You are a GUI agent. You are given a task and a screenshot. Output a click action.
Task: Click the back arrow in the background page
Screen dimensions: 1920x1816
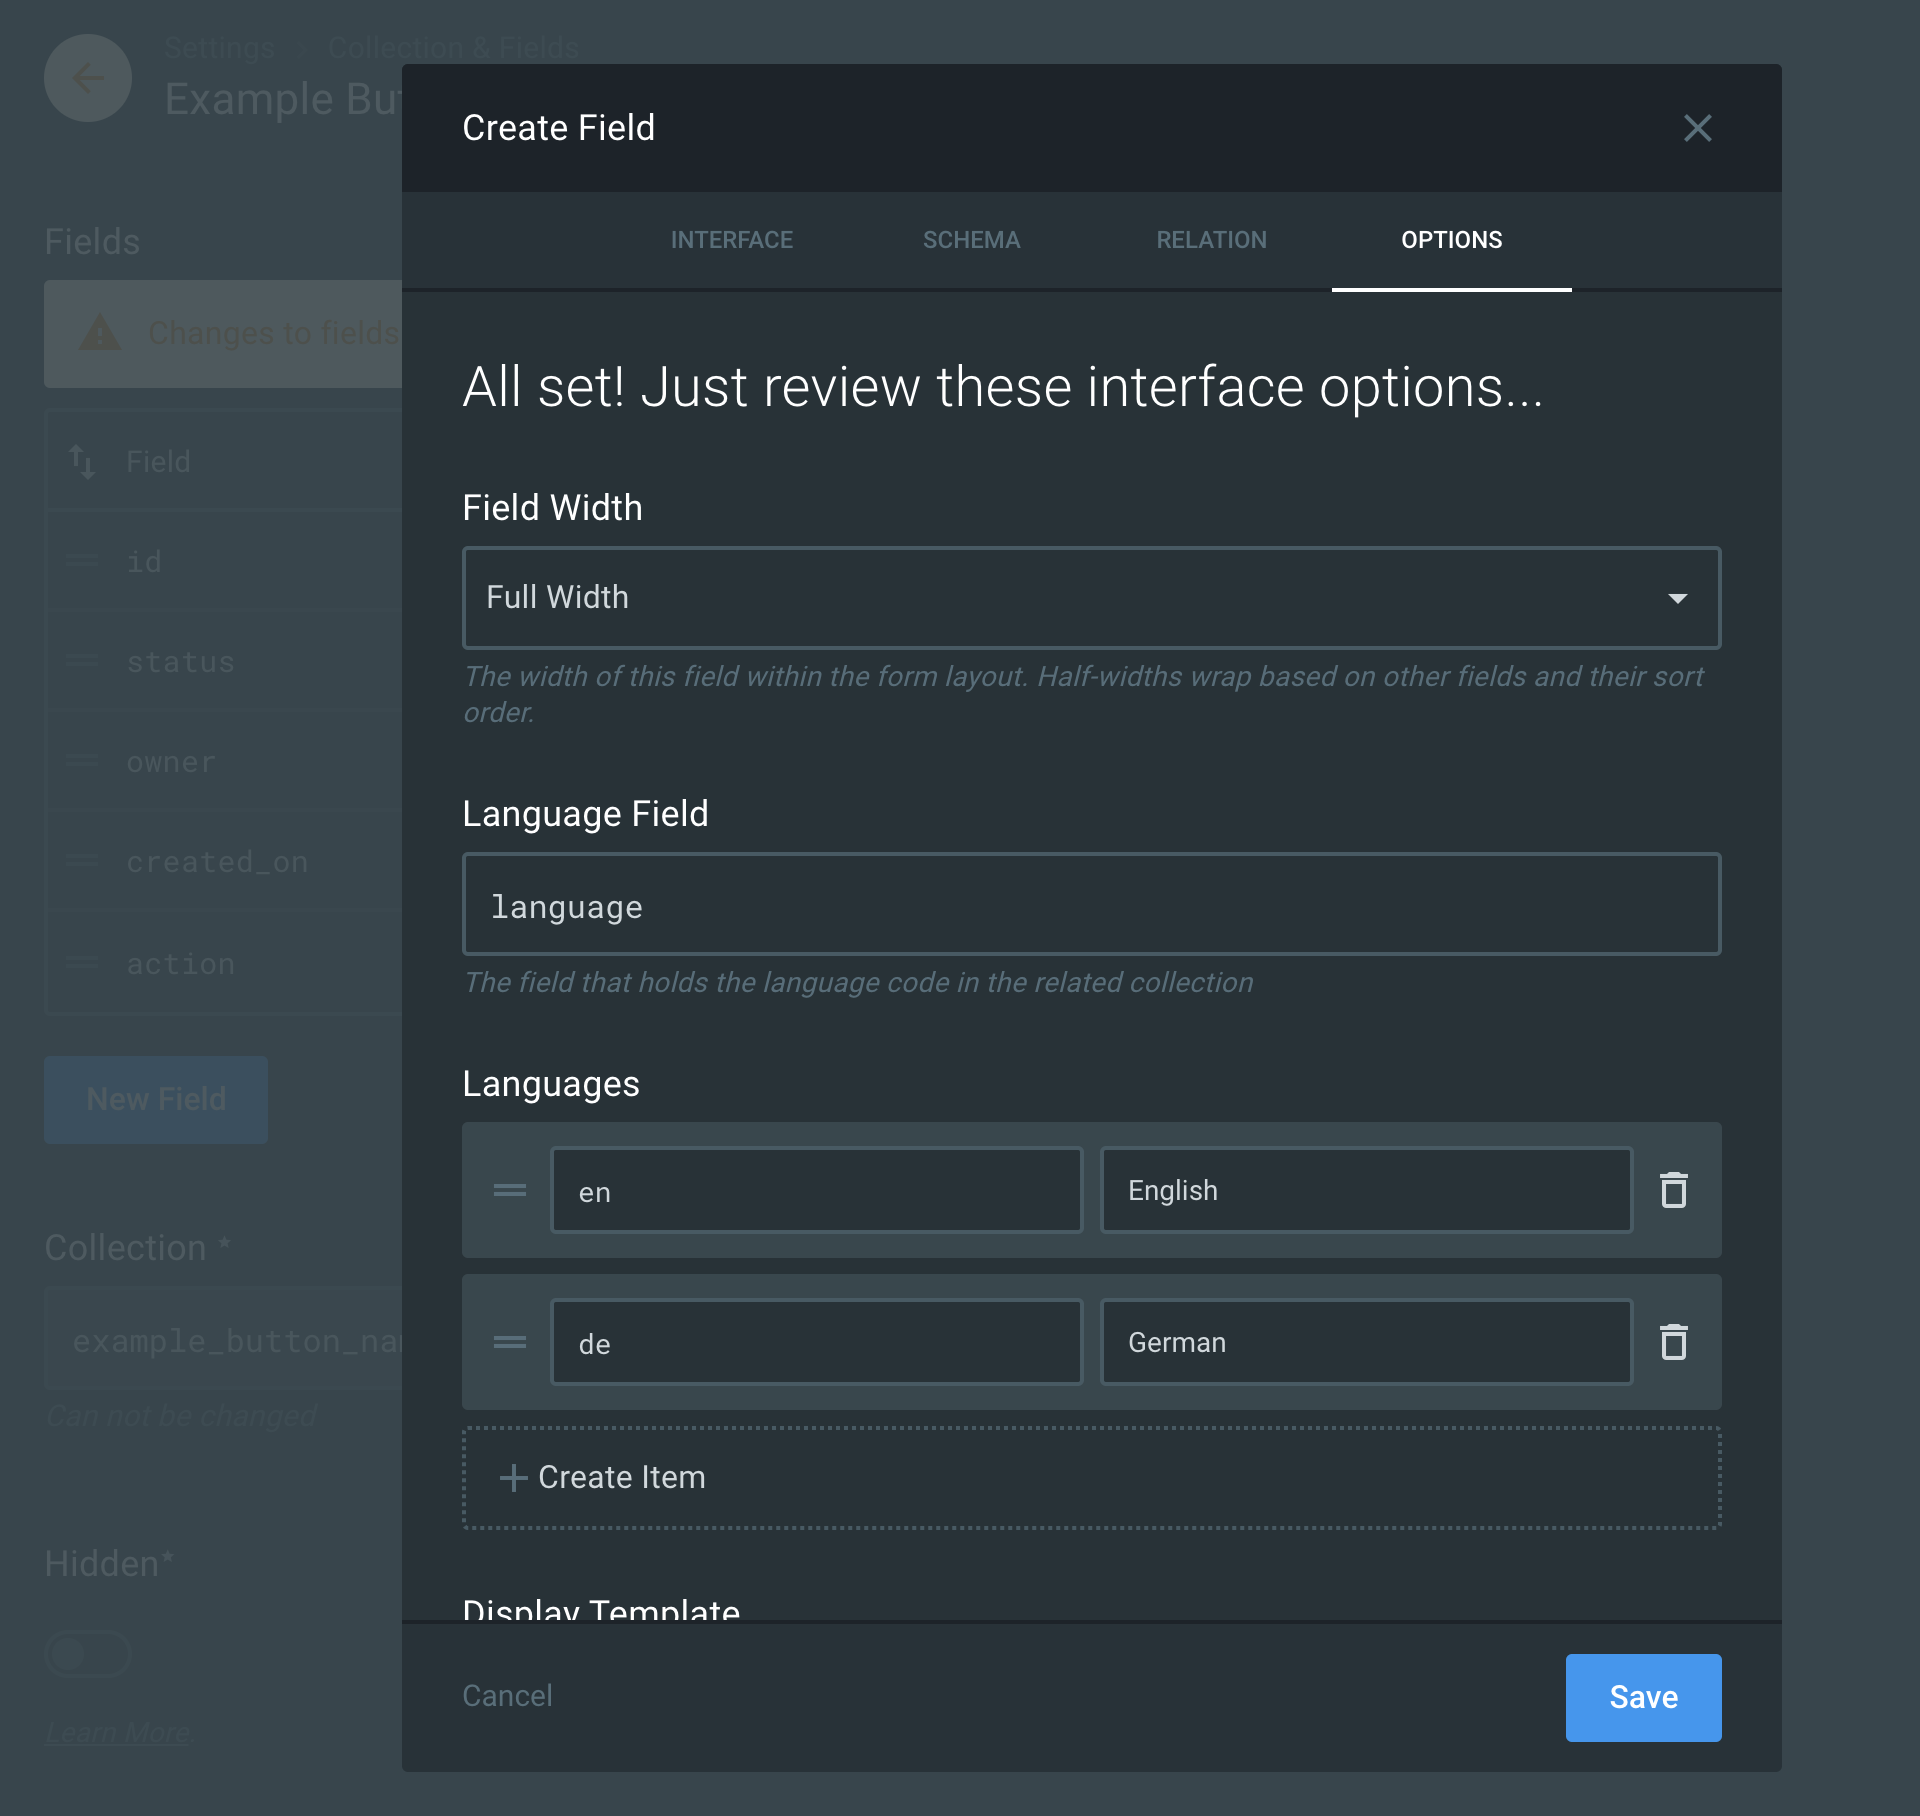click(x=88, y=78)
